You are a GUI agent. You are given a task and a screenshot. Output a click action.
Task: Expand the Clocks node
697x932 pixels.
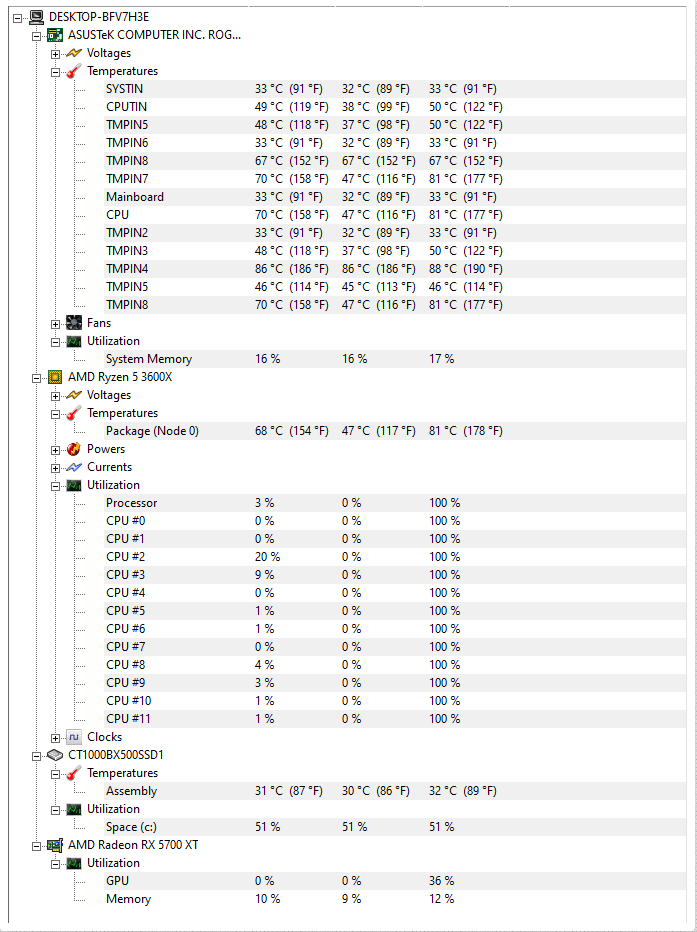point(55,738)
